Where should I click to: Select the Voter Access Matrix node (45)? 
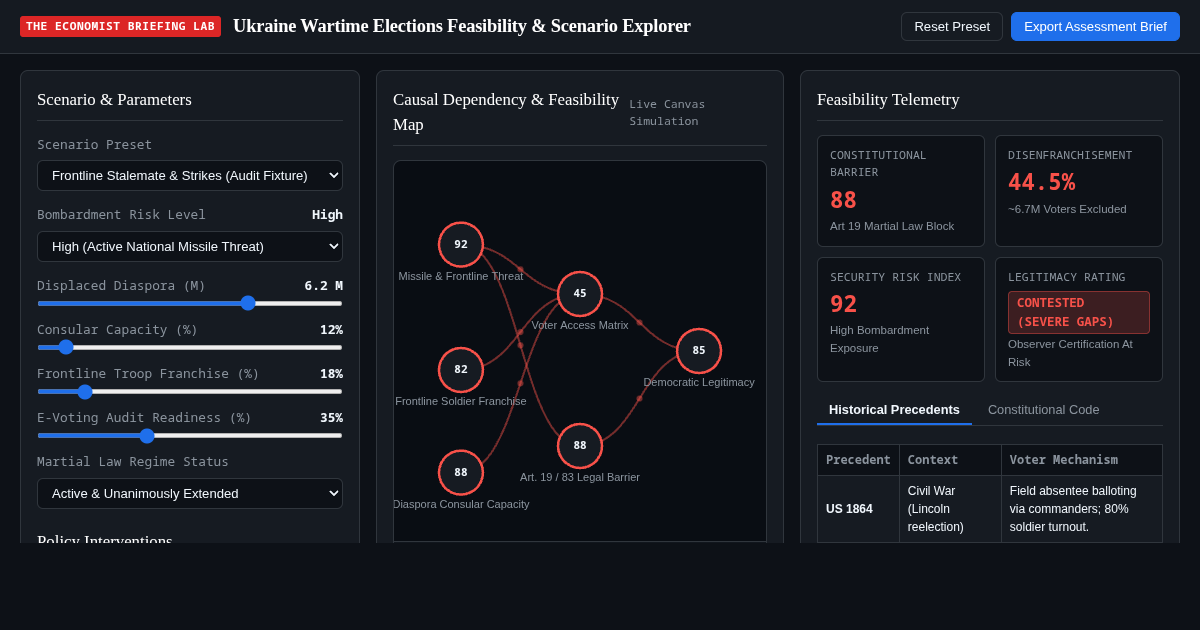[x=580, y=294]
